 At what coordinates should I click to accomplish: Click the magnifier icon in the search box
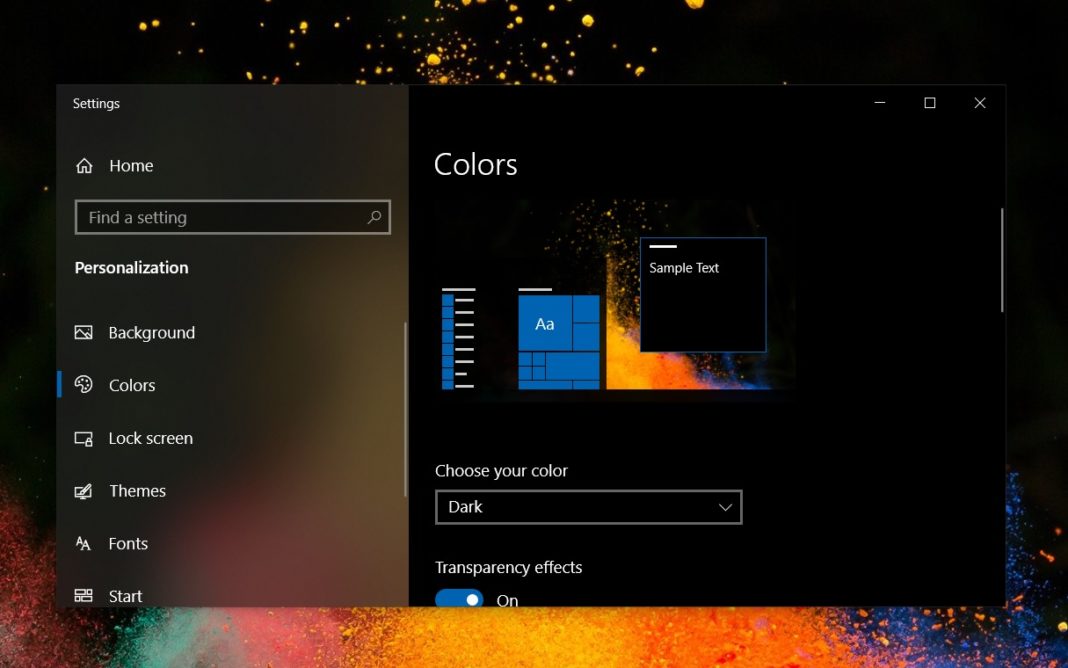point(374,217)
